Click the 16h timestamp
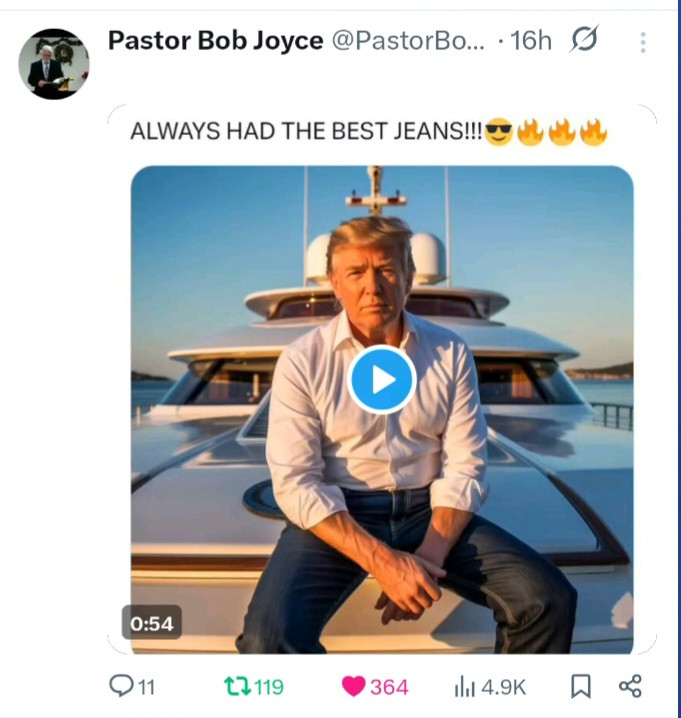Image resolution: width=681 pixels, height=718 pixels. [x=530, y=40]
